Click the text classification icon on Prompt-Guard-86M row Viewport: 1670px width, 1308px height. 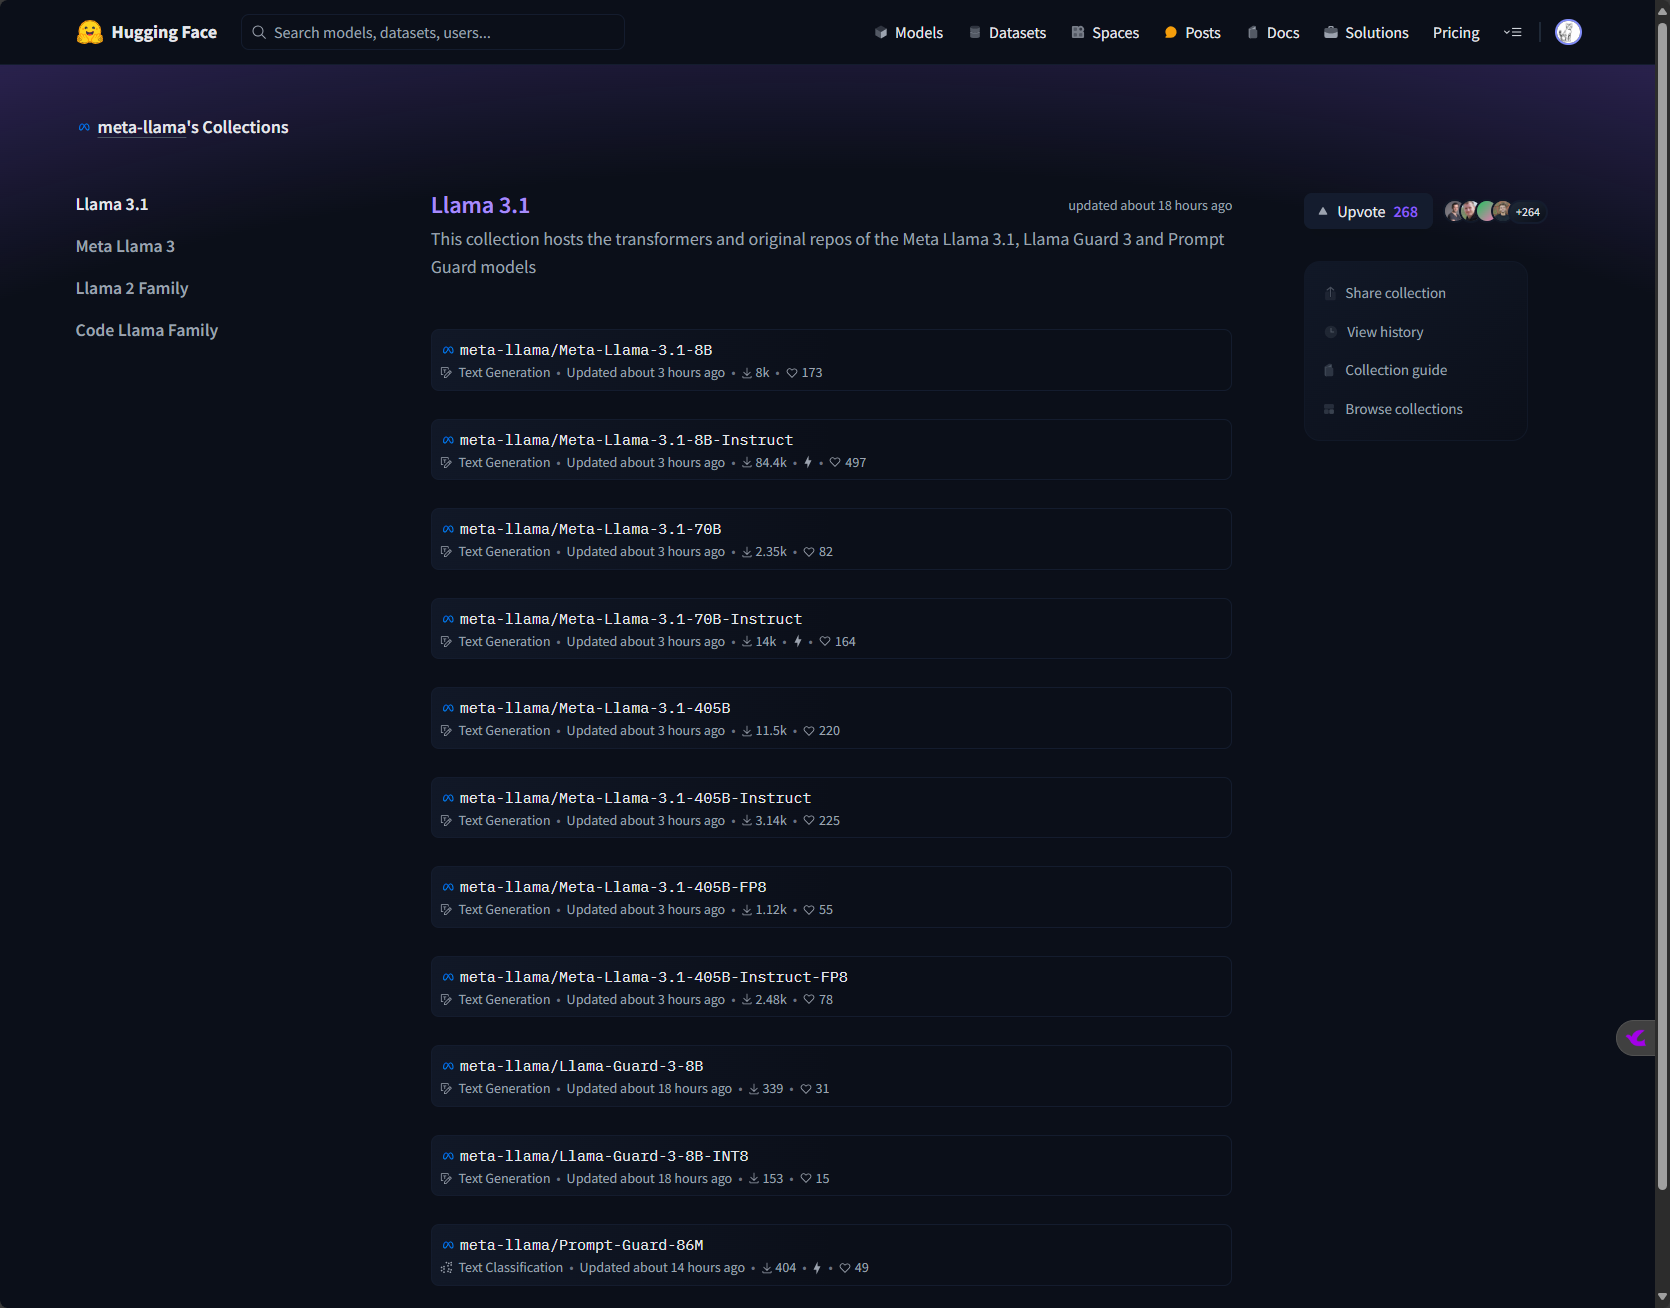(446, 1268)
